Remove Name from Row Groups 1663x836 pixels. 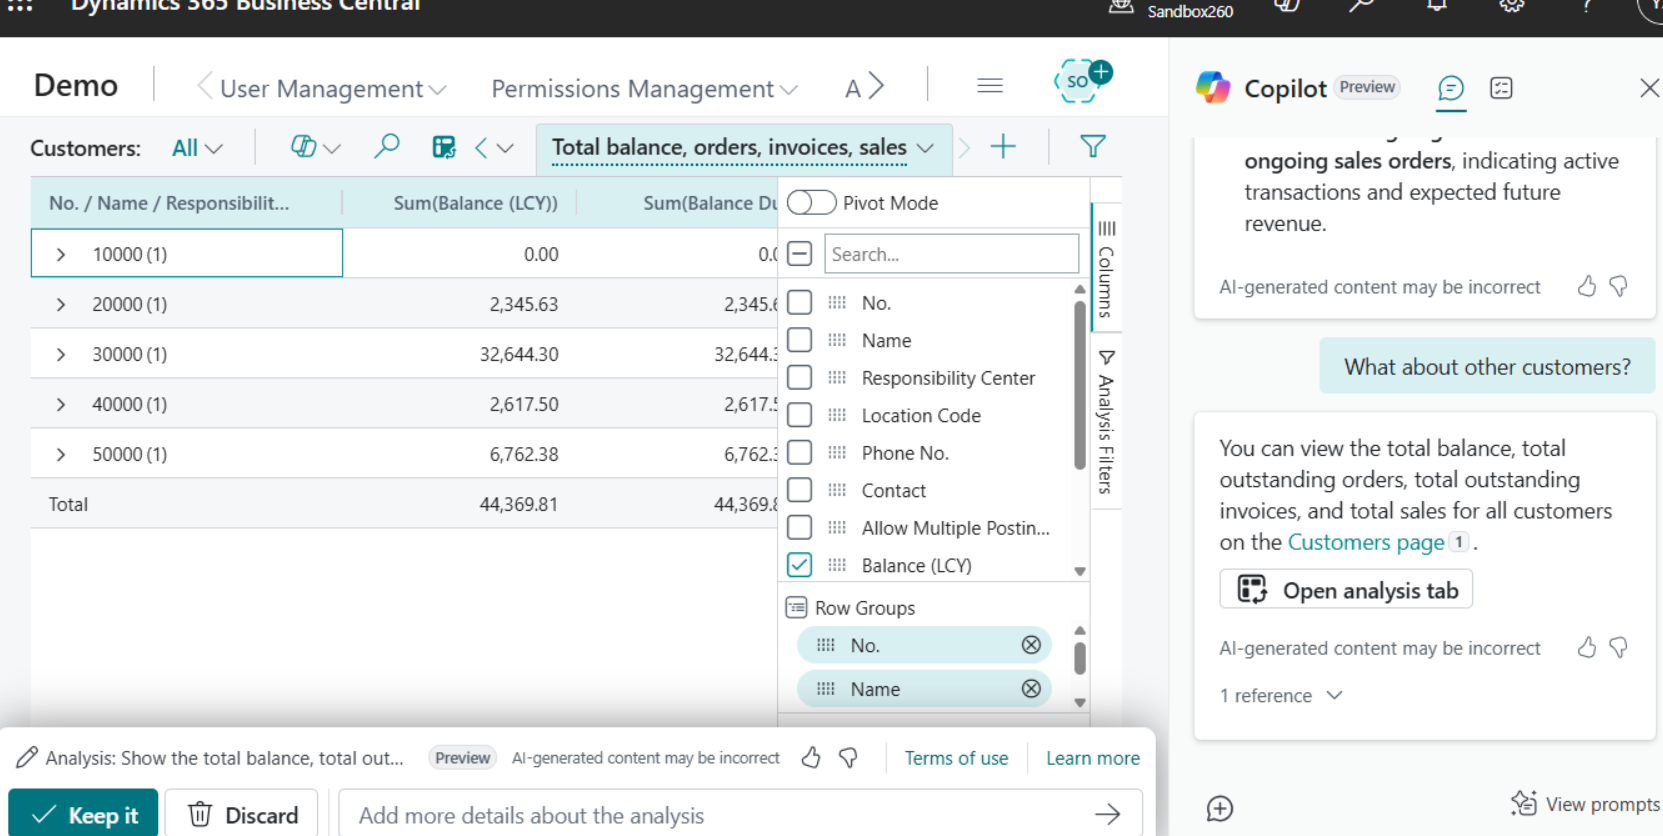tap(1031, 689)
